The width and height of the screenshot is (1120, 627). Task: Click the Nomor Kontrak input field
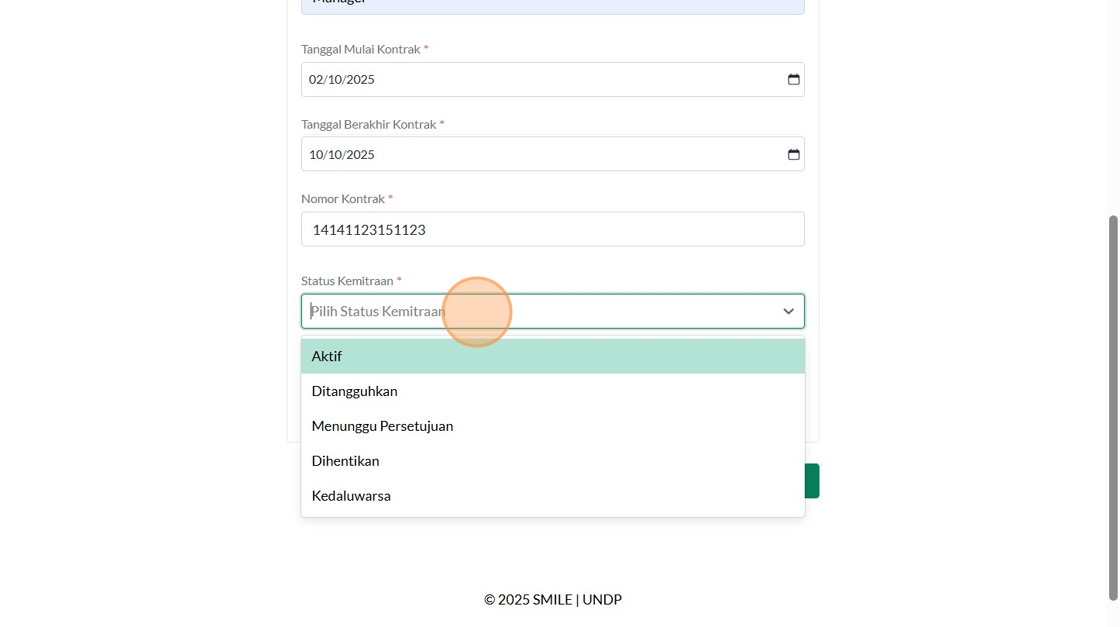[x=552, y=230]
